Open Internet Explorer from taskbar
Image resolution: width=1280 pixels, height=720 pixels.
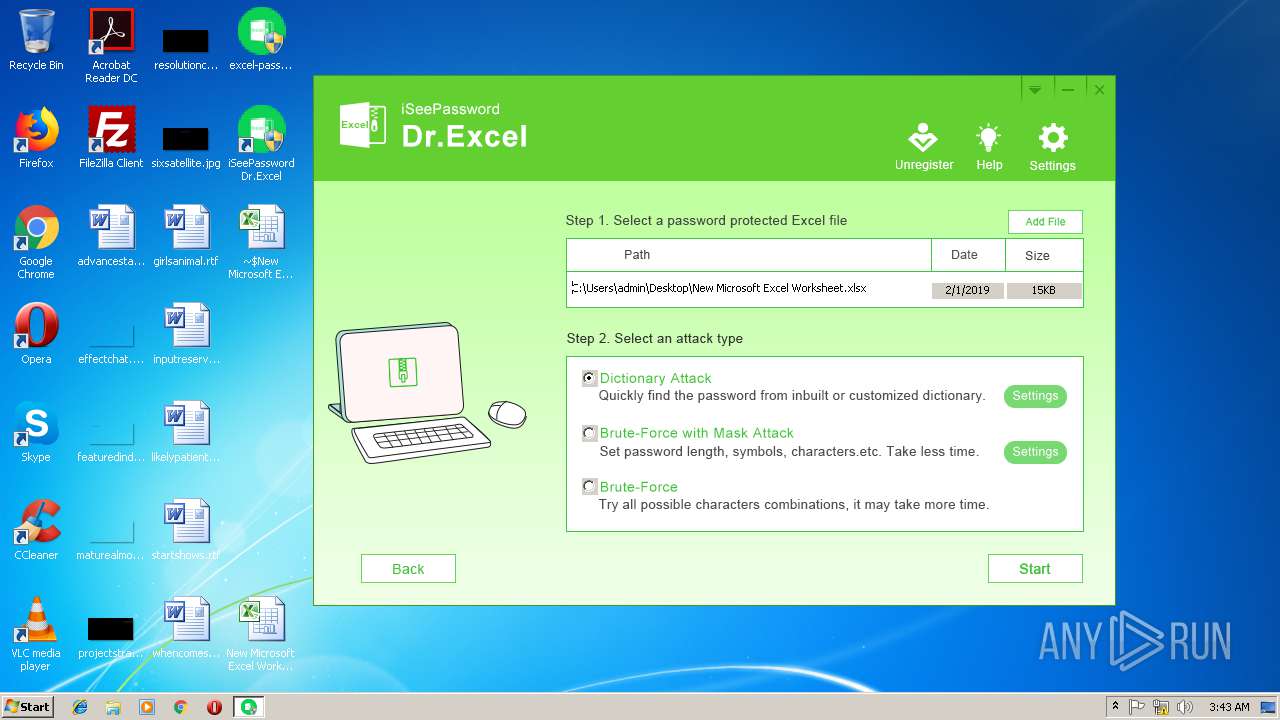pyautogui.click(x=80, y=707)
